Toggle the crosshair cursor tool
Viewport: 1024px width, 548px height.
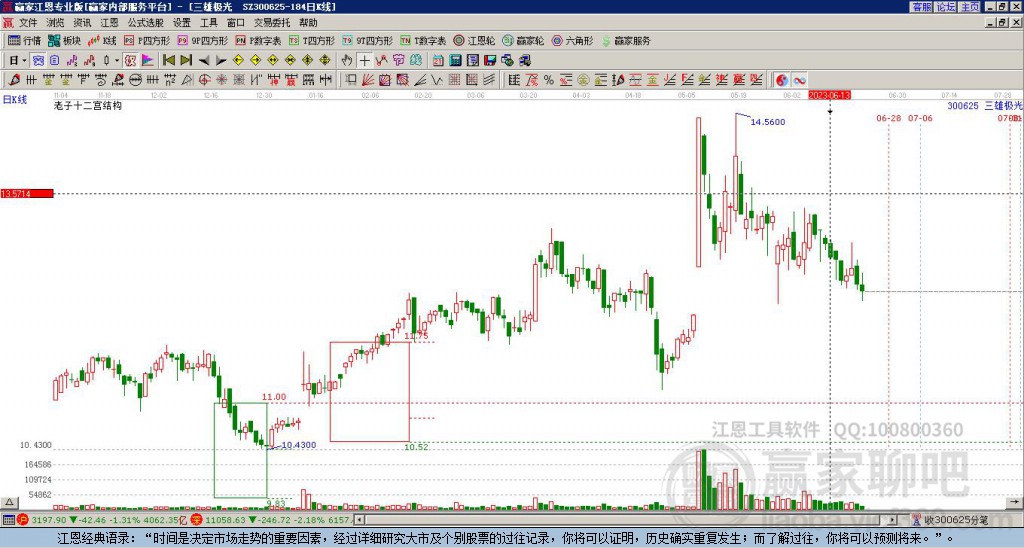click(x=364, y=60)
